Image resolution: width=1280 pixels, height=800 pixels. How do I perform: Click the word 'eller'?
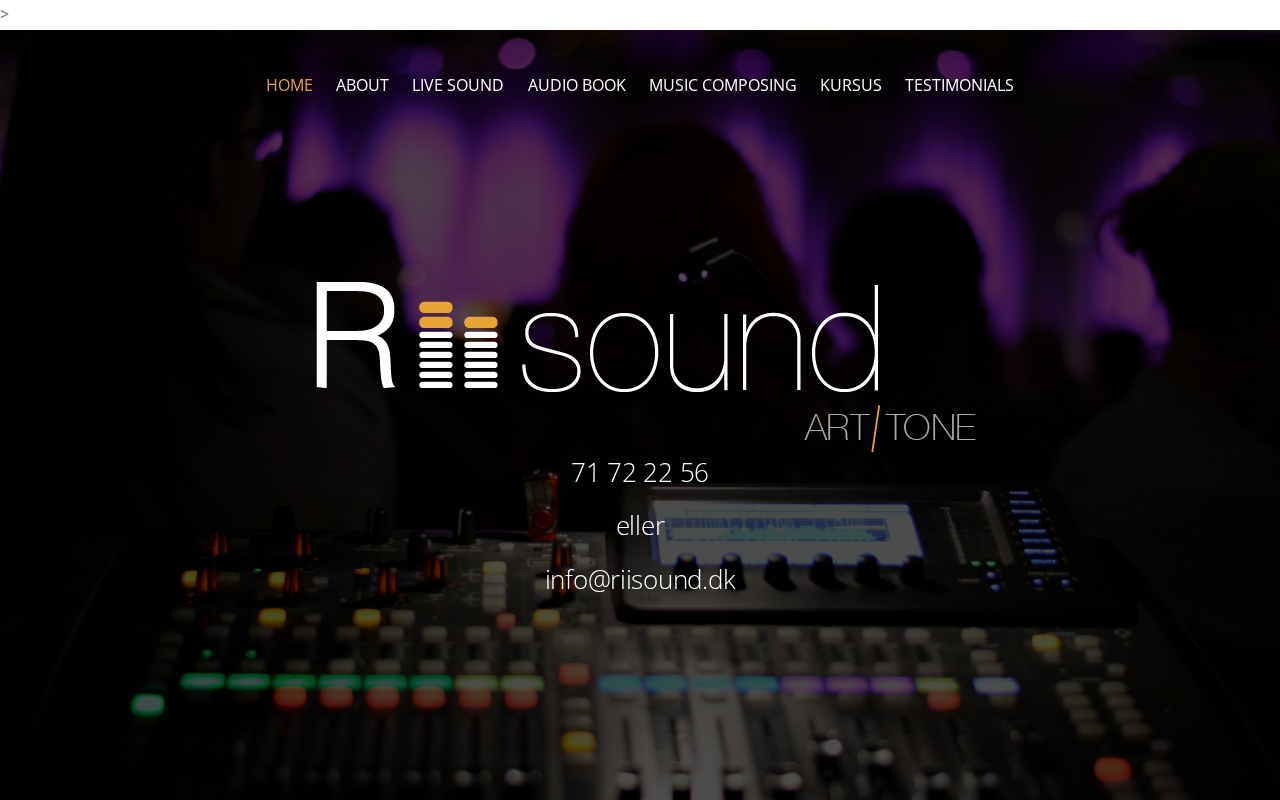tap(640, 526)
